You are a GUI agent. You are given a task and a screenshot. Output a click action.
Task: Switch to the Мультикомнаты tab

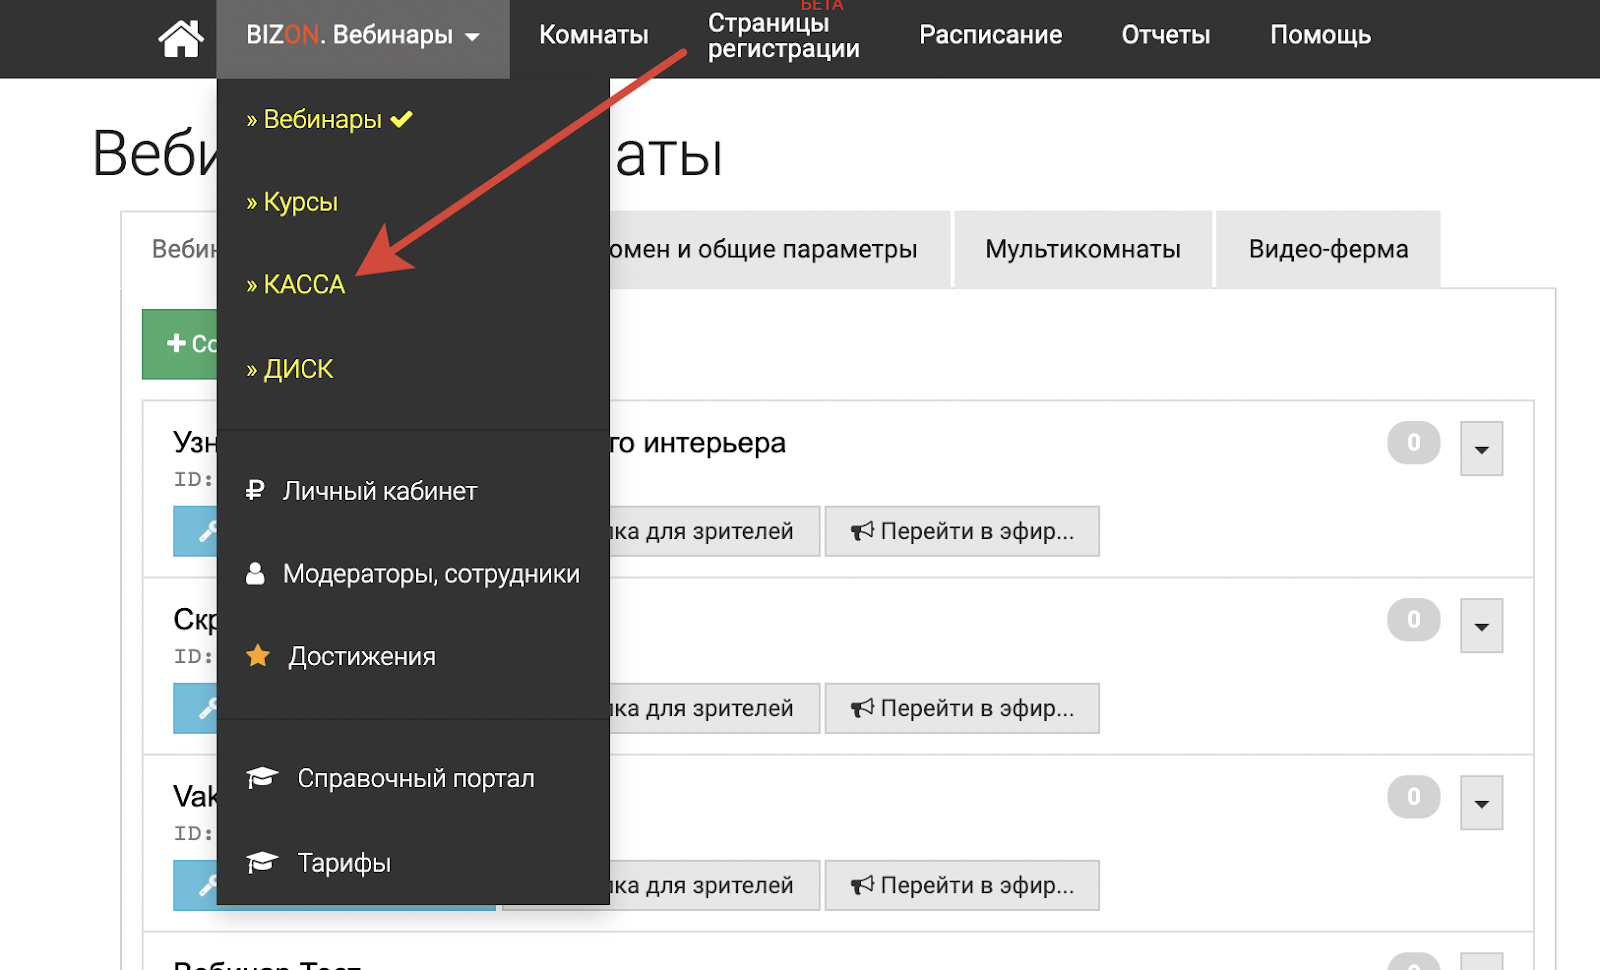(1082, 249)
